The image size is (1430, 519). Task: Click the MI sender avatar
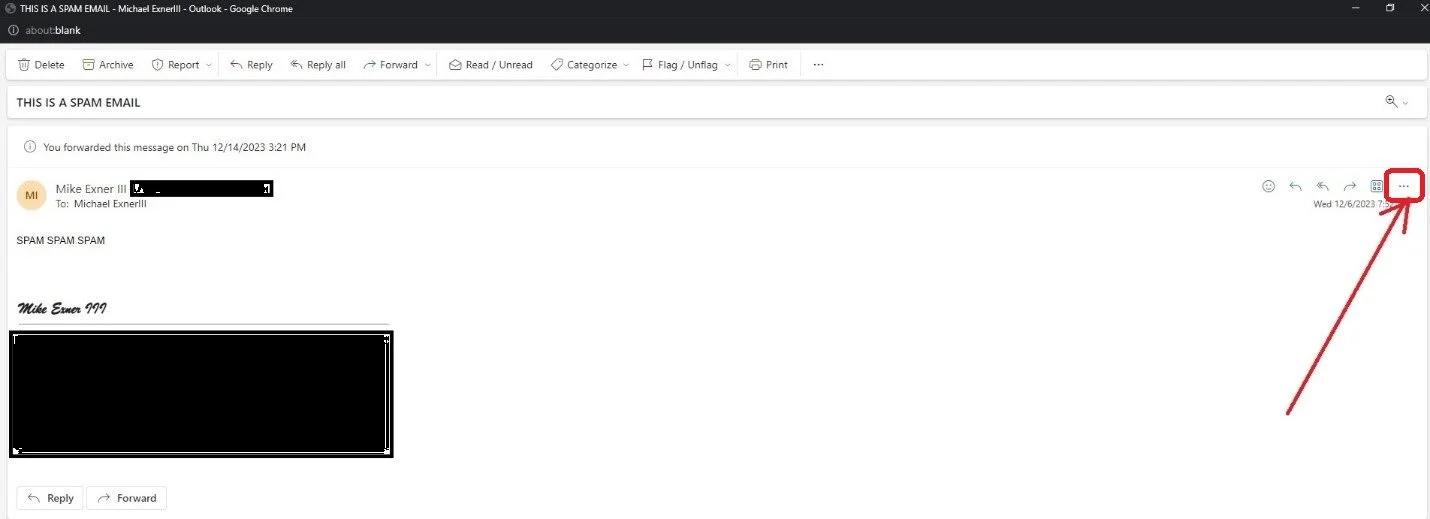31,195
